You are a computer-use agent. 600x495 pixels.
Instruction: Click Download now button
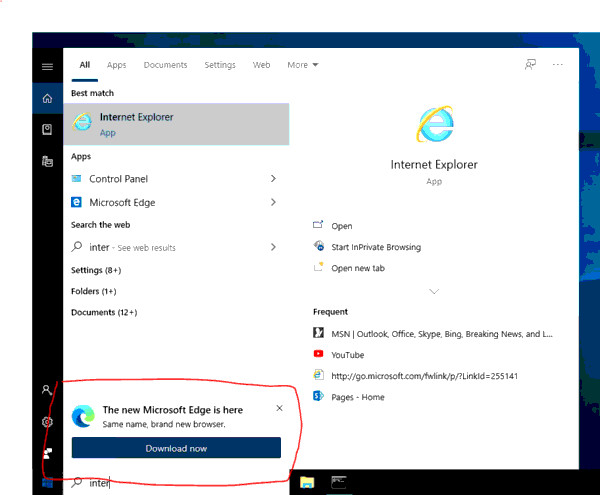coord(176,448)
